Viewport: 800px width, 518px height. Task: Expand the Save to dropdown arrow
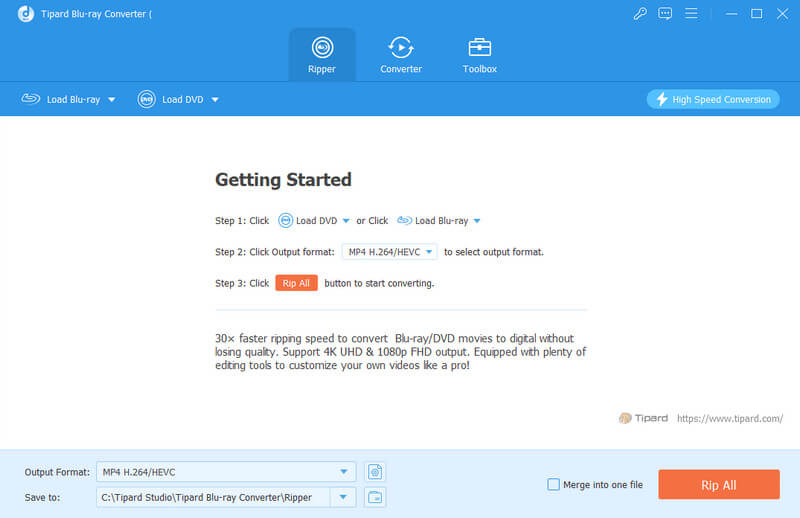[x=343, y=497]
